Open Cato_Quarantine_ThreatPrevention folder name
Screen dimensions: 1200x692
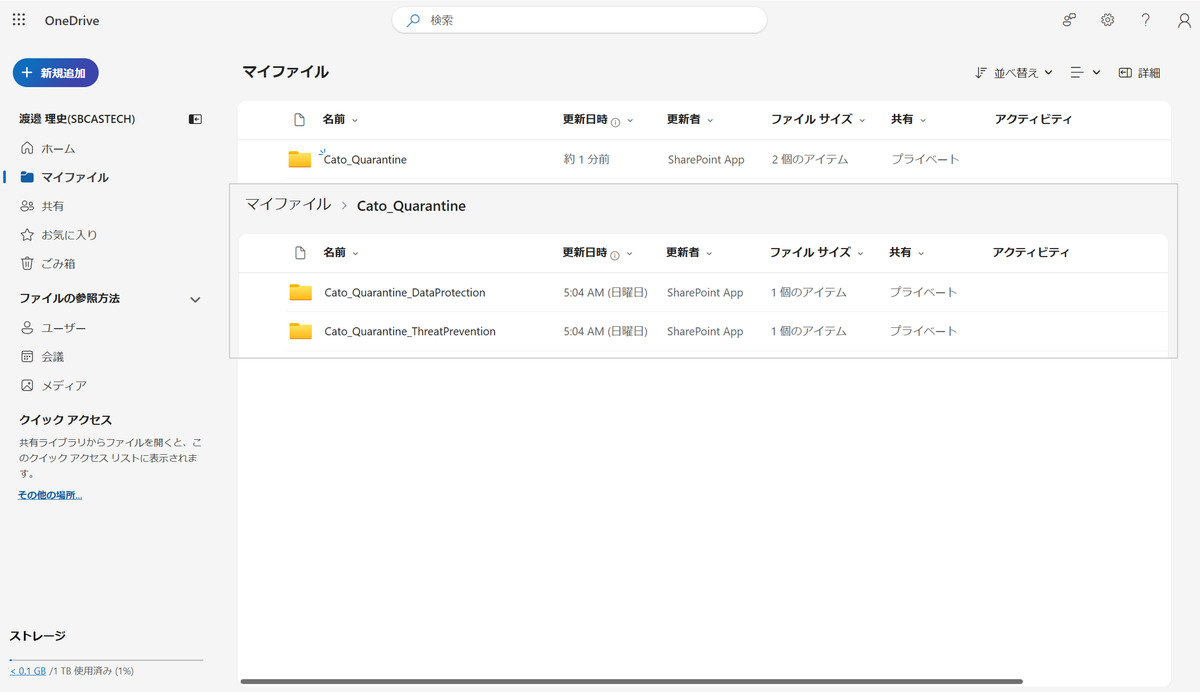coord(410,332)
